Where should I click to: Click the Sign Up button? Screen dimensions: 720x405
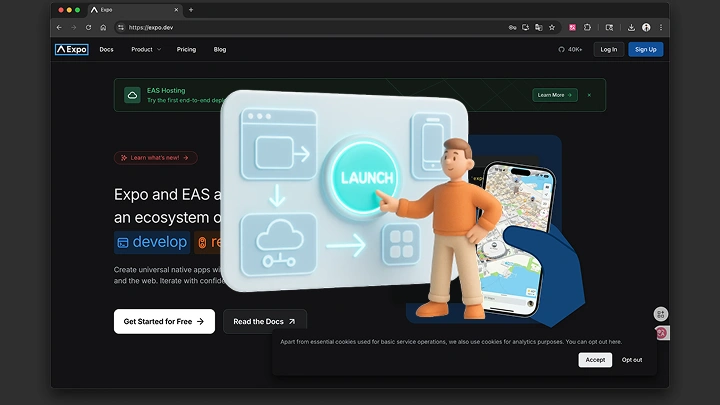pyautogui.click(x=646, y=50)
